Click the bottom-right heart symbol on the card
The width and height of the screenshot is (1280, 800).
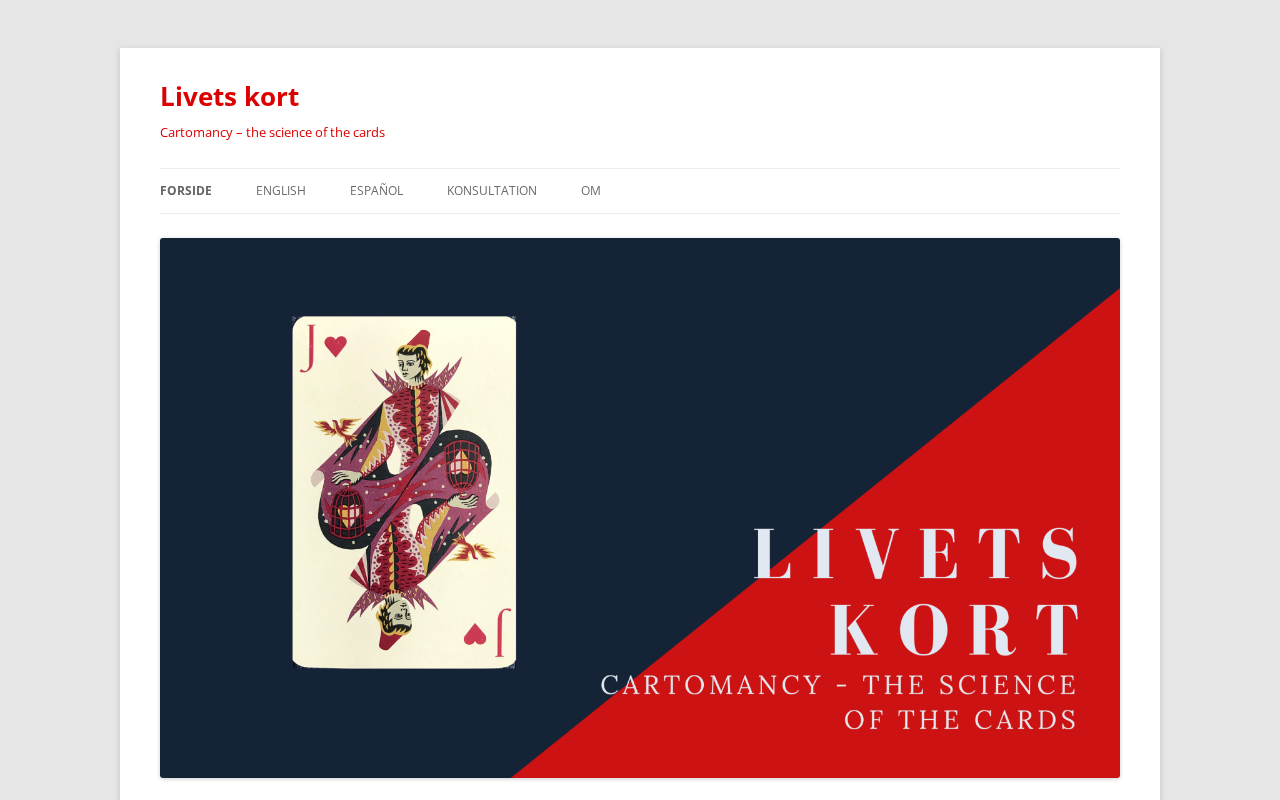point(475,634)
